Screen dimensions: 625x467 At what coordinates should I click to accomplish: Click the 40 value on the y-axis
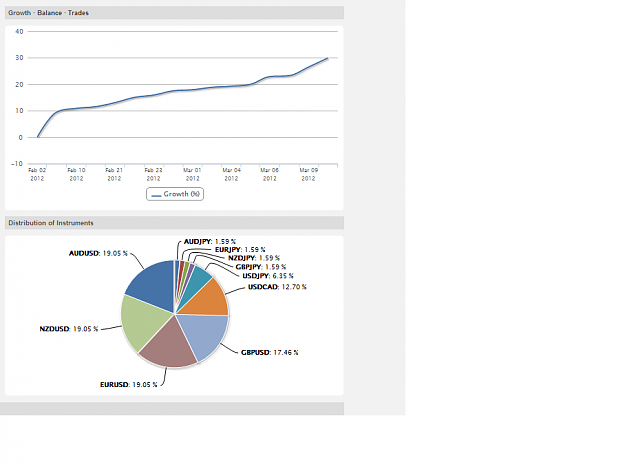coord(19,31)
